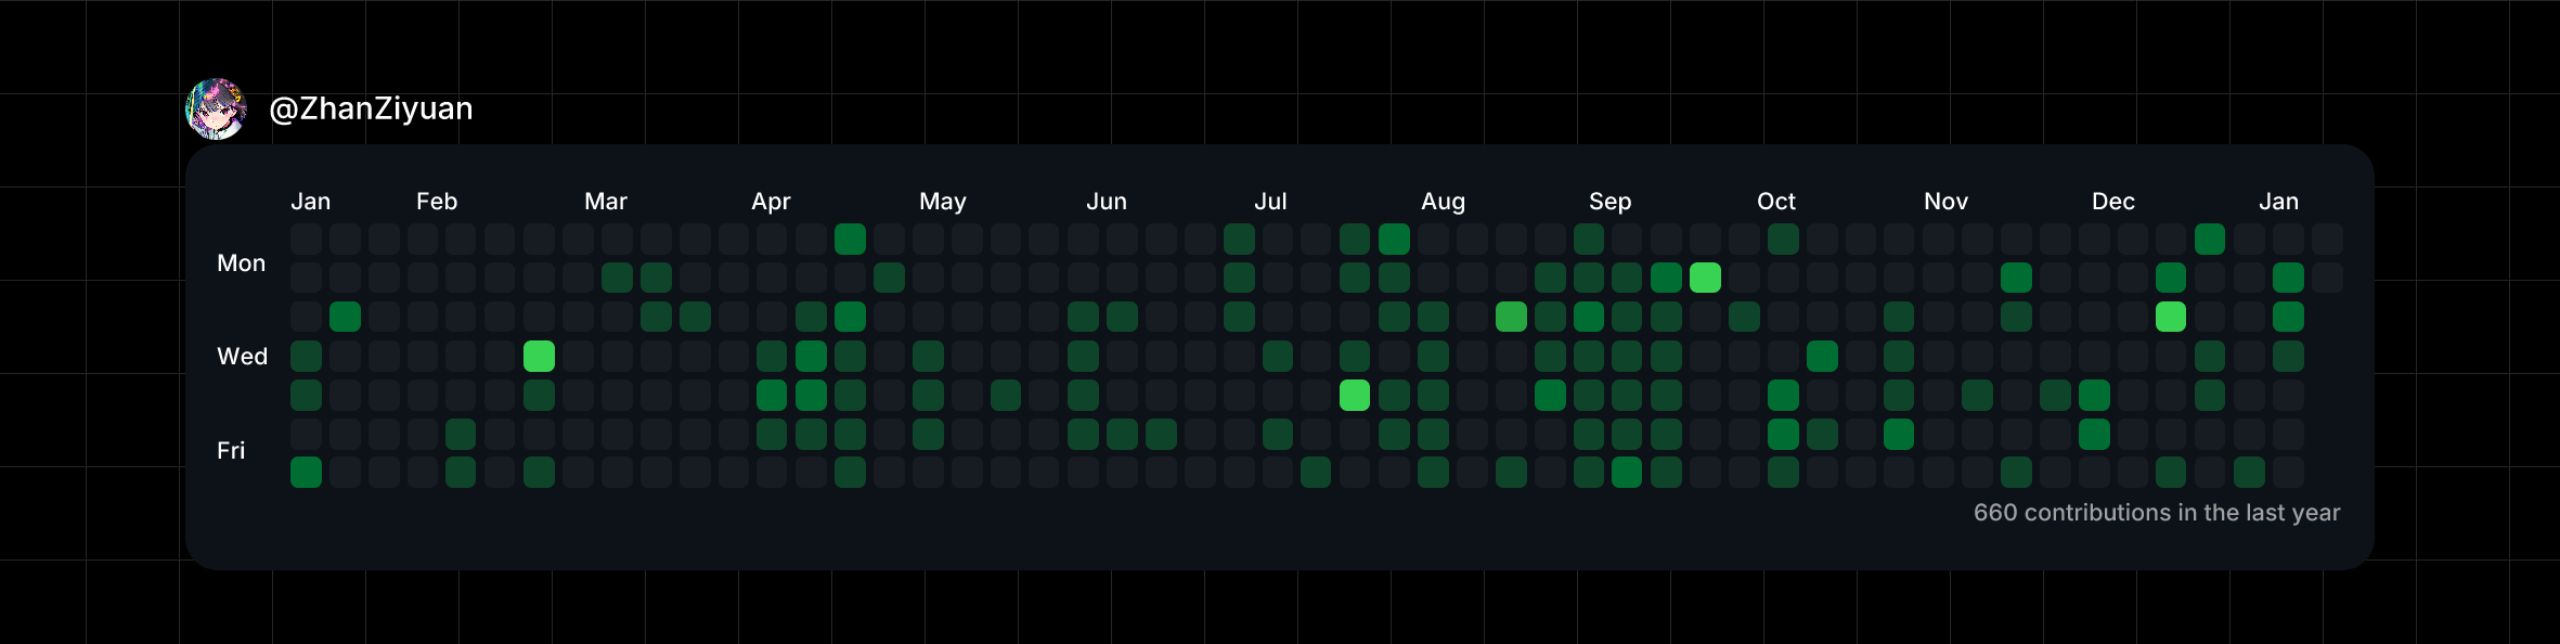The height and width of the screenshot is (644, 2560).
Task: Select the brightest green cell in the second row
Action: click(1705, 278)
